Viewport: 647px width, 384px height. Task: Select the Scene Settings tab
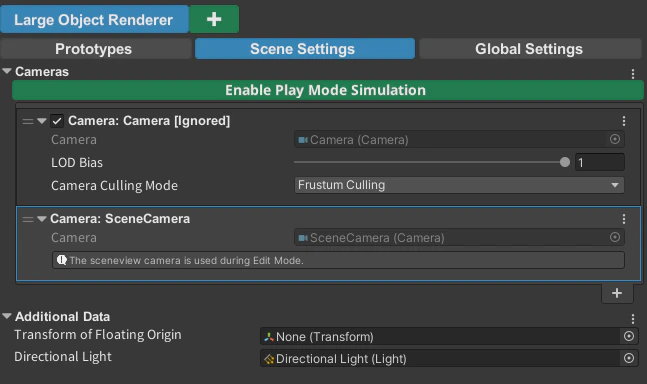(x=305, y=49)
